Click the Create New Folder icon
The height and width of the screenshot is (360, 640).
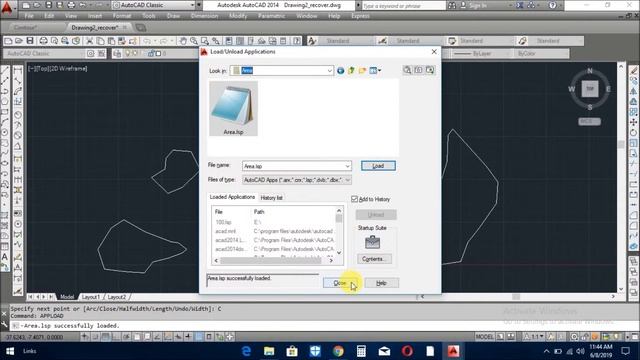[x=362, y=71]
